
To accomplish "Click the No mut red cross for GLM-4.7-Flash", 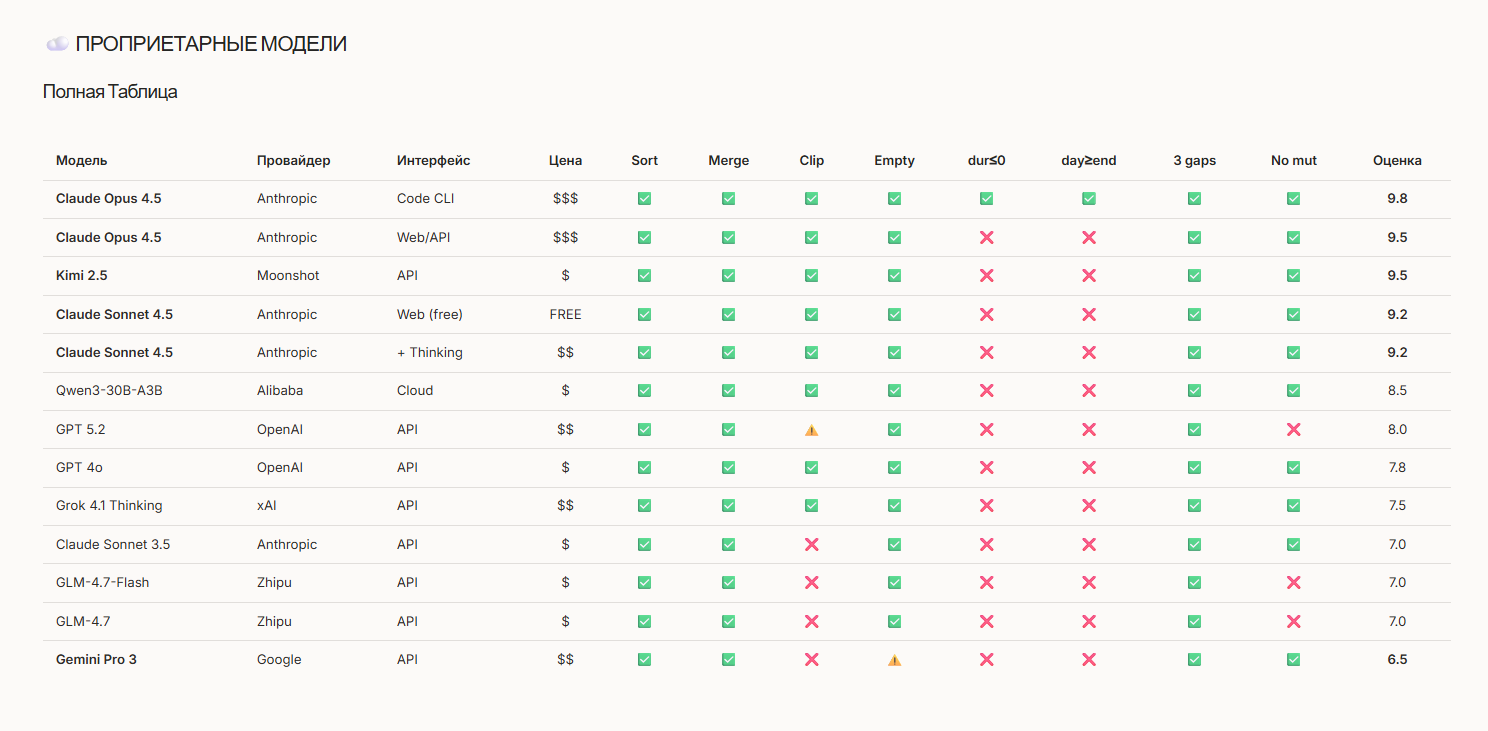I will pyautogui.click(x=1293, y=582).
